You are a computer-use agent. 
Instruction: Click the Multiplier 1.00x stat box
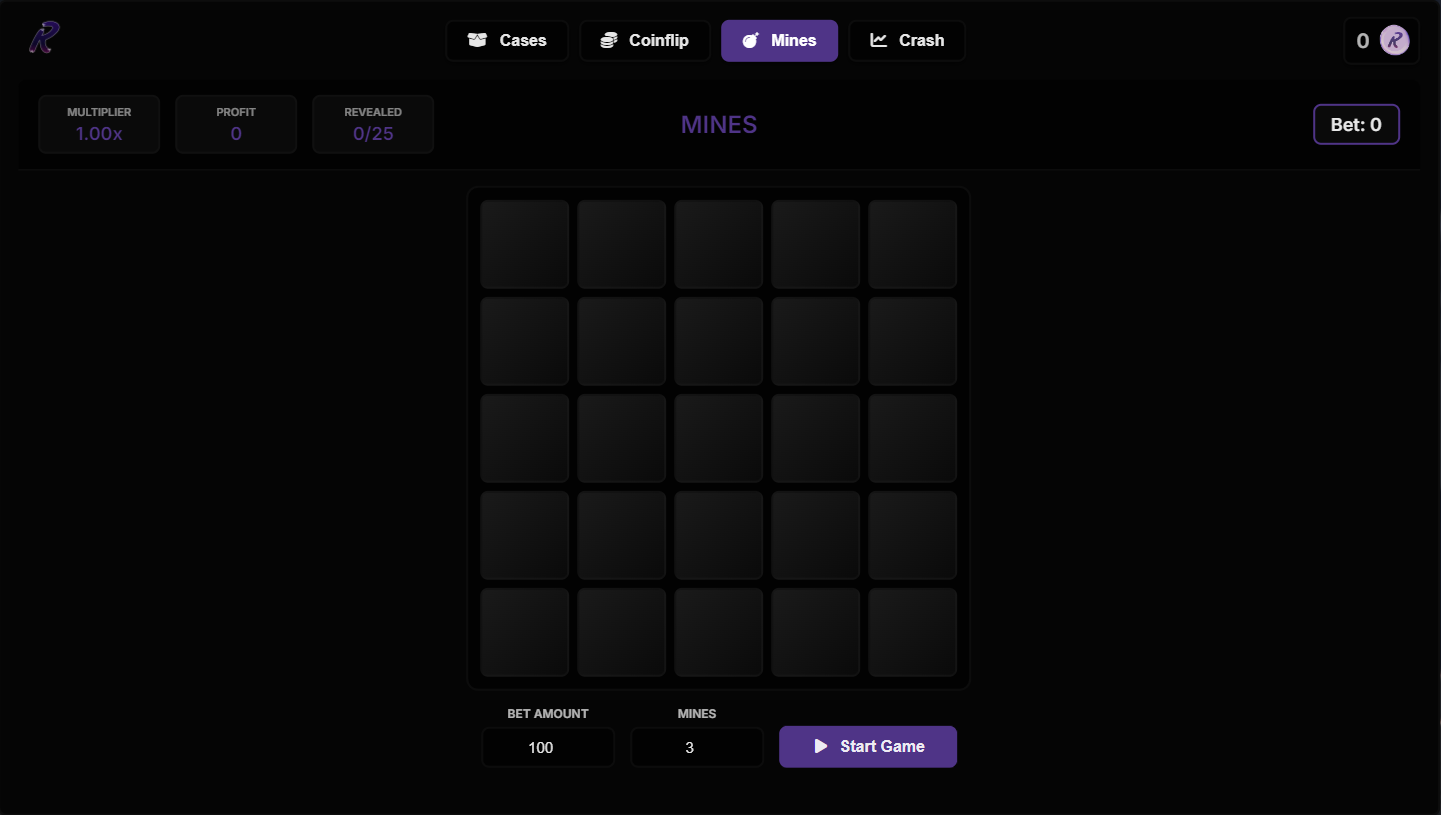[x=99, y=125]
